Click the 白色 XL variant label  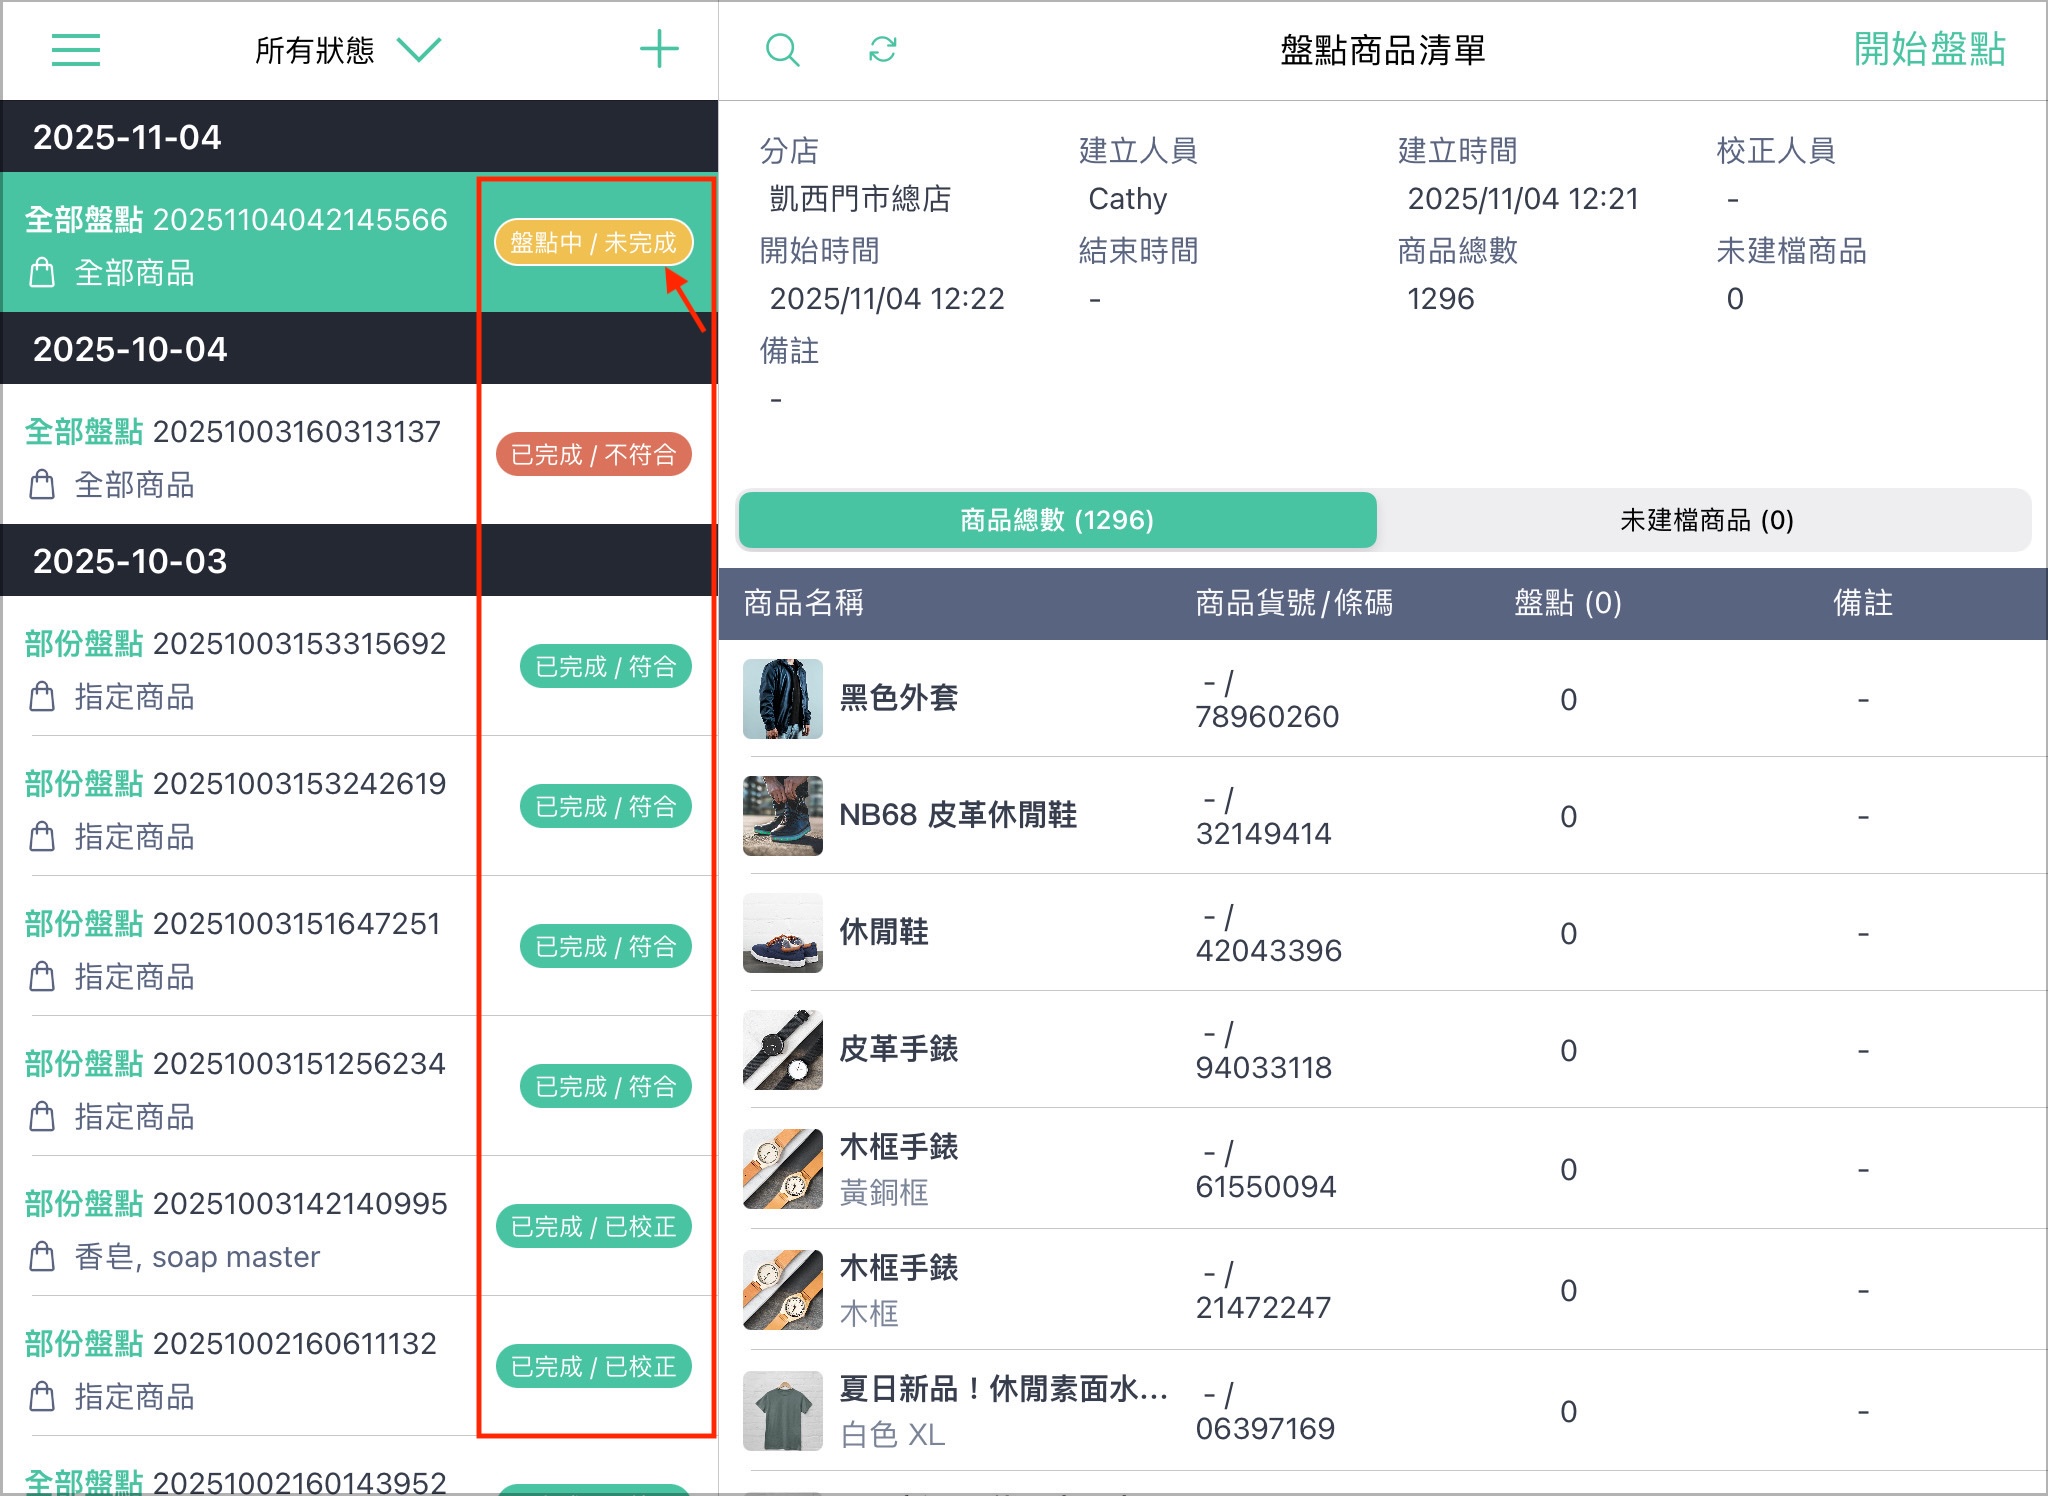[892, 1435]
